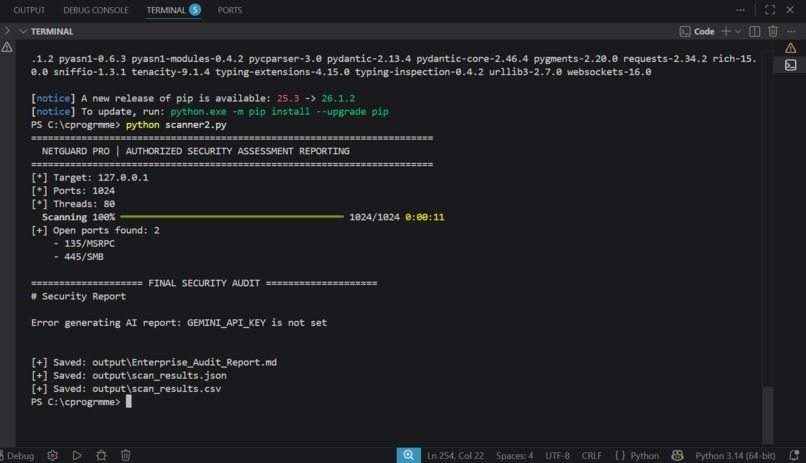
Task: Select the active terminal icon in right list
Action: click(x=791, y=65)
